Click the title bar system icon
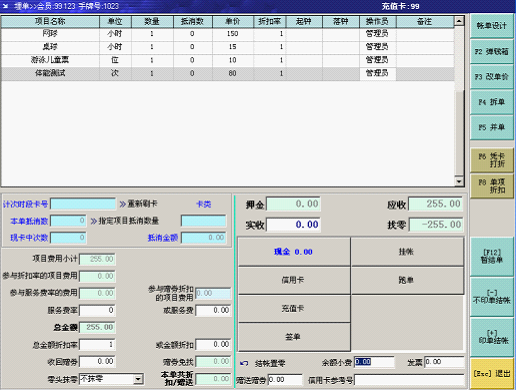The image size is (516, 390). [6, 6]
